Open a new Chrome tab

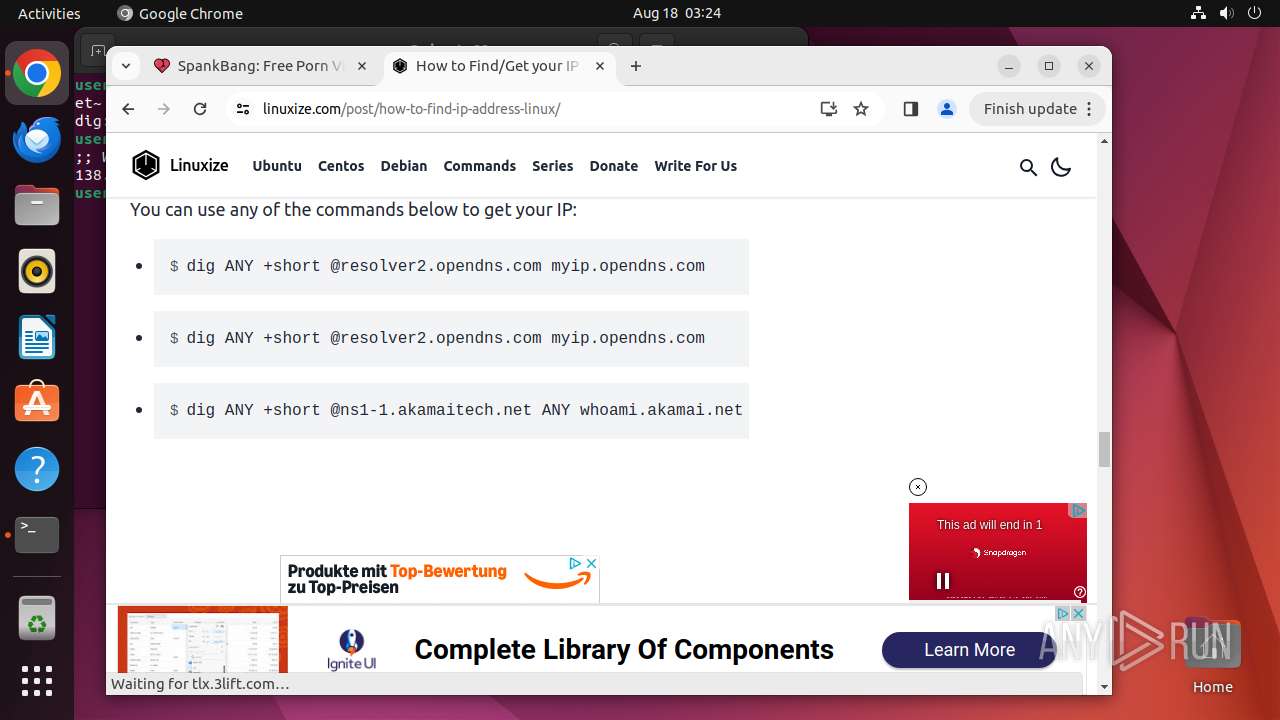tap(636, 66)
